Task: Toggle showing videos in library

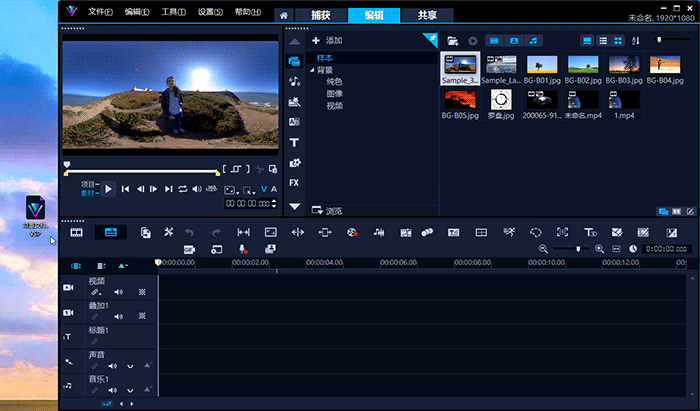Action: pos(494,41)
